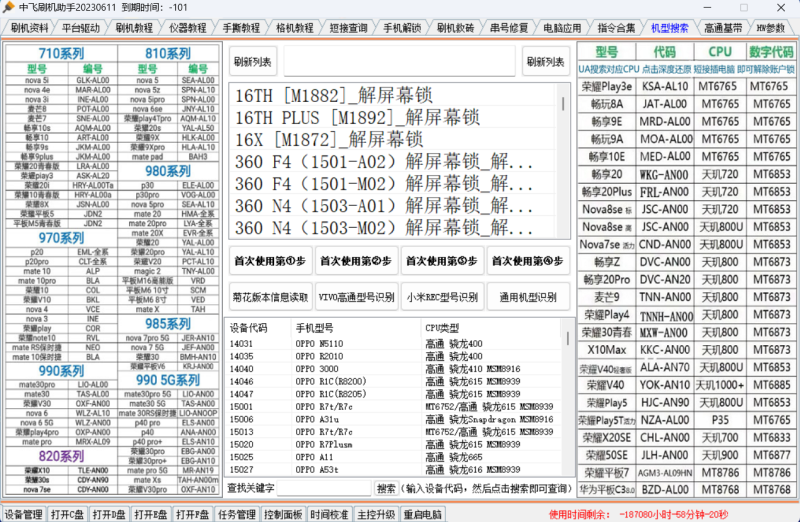800x522 pixels.
Task: Click 首次使用第②步 button
Action: [356, 261]
